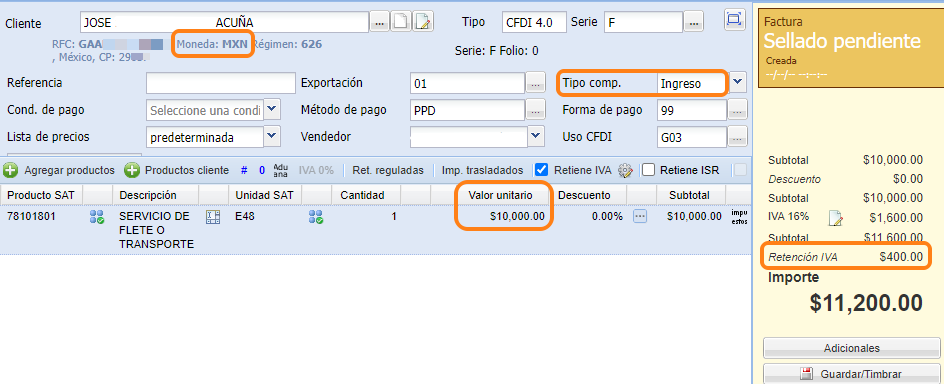Click the Cond. de pago combo box field
Screen dimensions: 944x384
coord(205,110)
